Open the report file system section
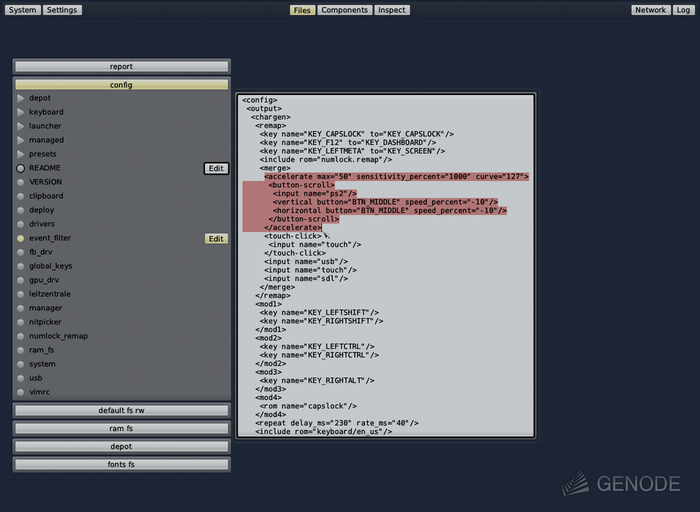This screenshot has height=512, width=700. (x=121, y=67)
